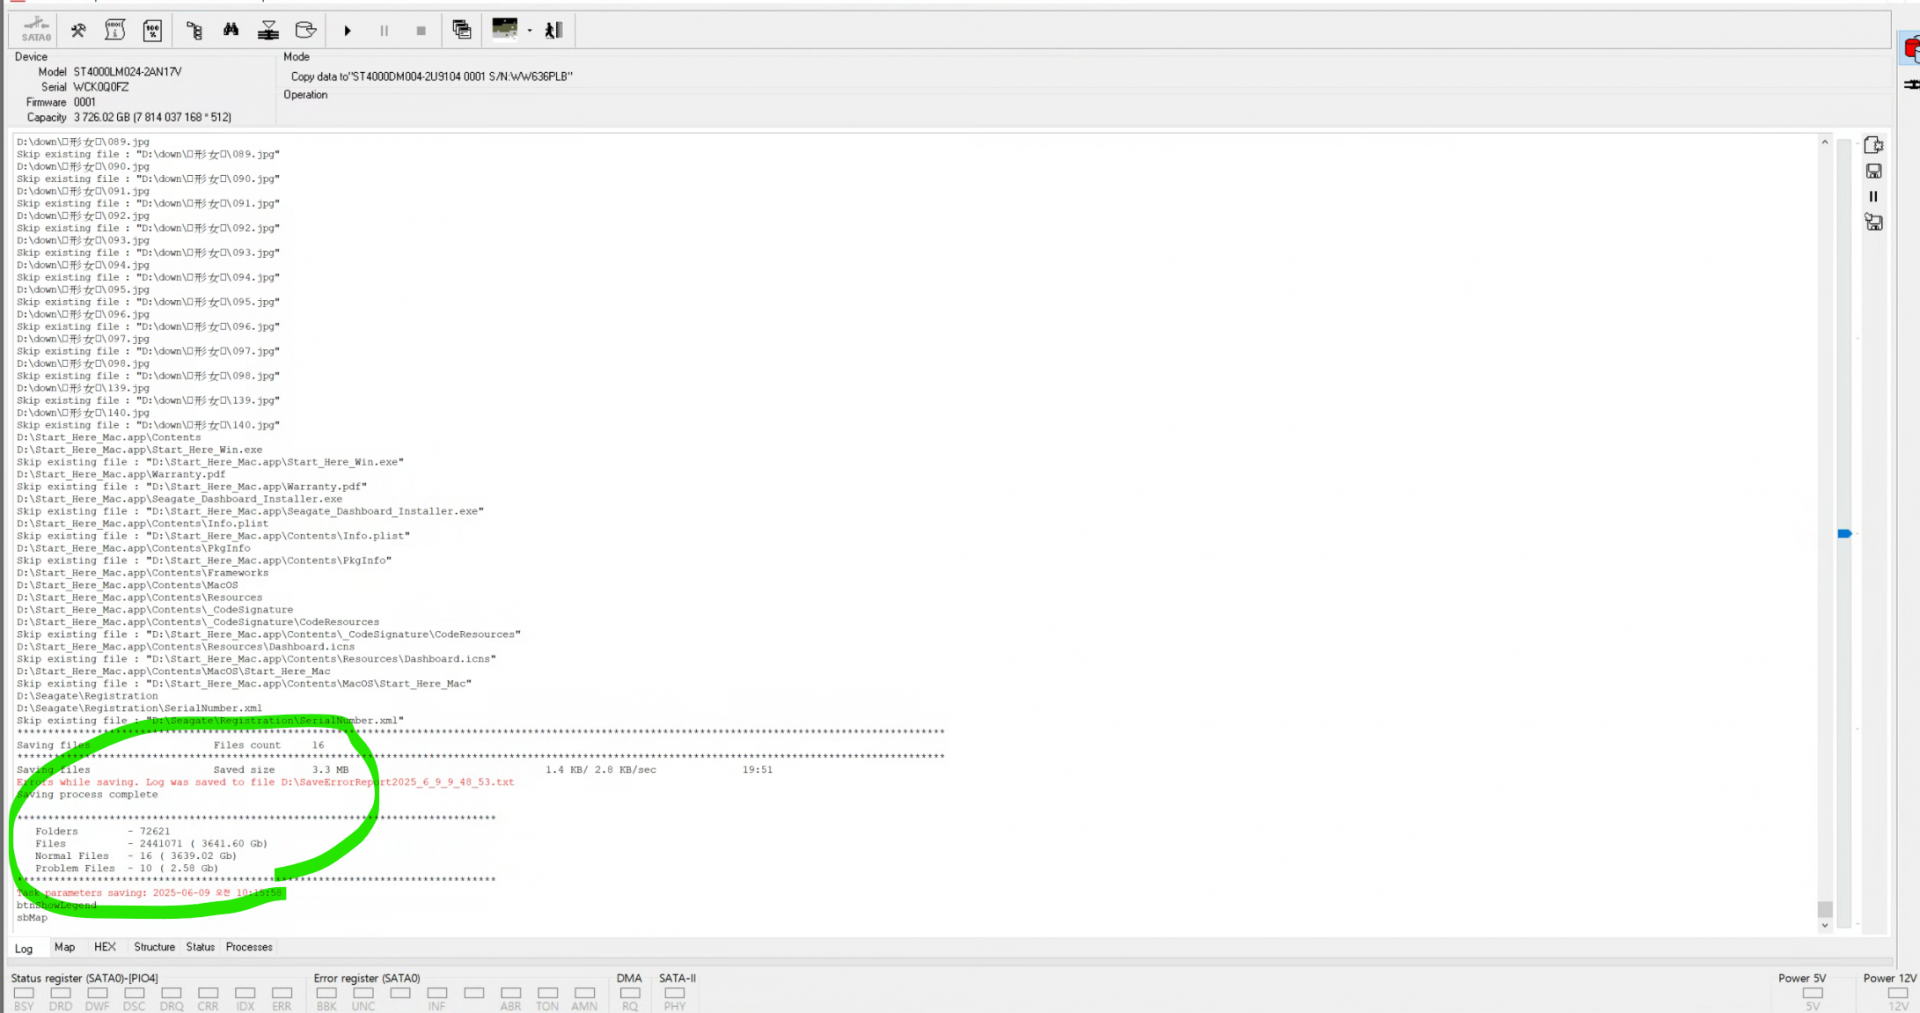This screenshot has height=1013, width=1920.
Task: Click the SATA0 port icon in toolbar
Action: coord(36,30)
